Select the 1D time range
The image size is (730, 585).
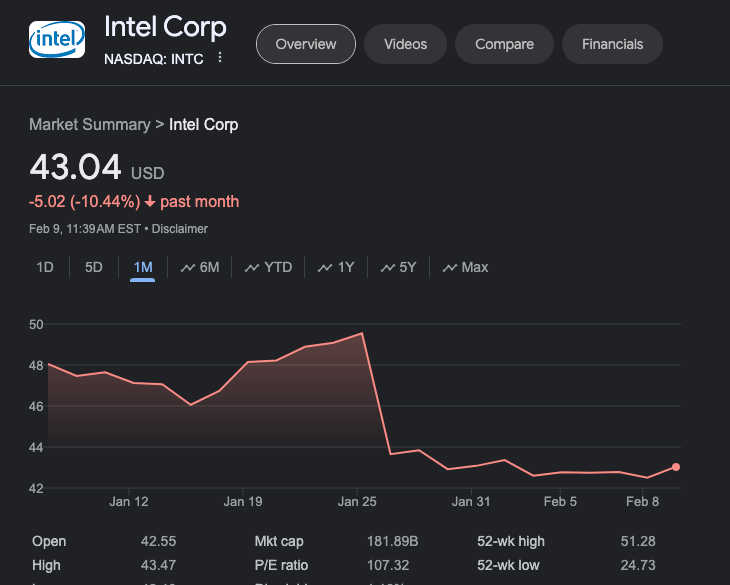[x=45, y=267]
